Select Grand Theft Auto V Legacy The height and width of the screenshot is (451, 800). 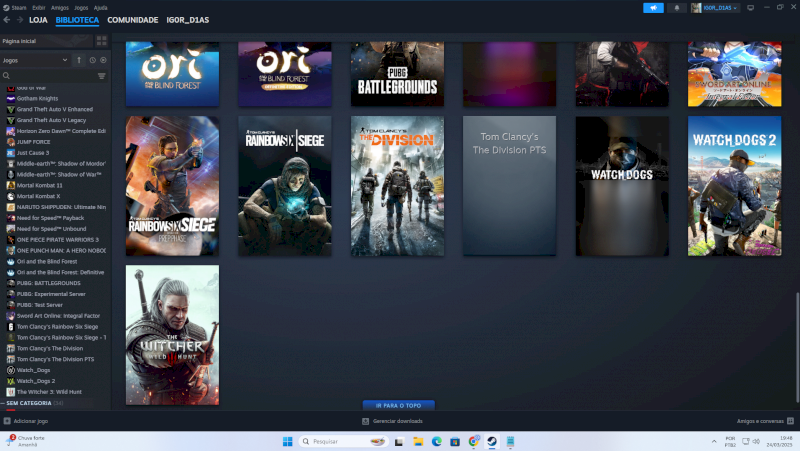56,120
